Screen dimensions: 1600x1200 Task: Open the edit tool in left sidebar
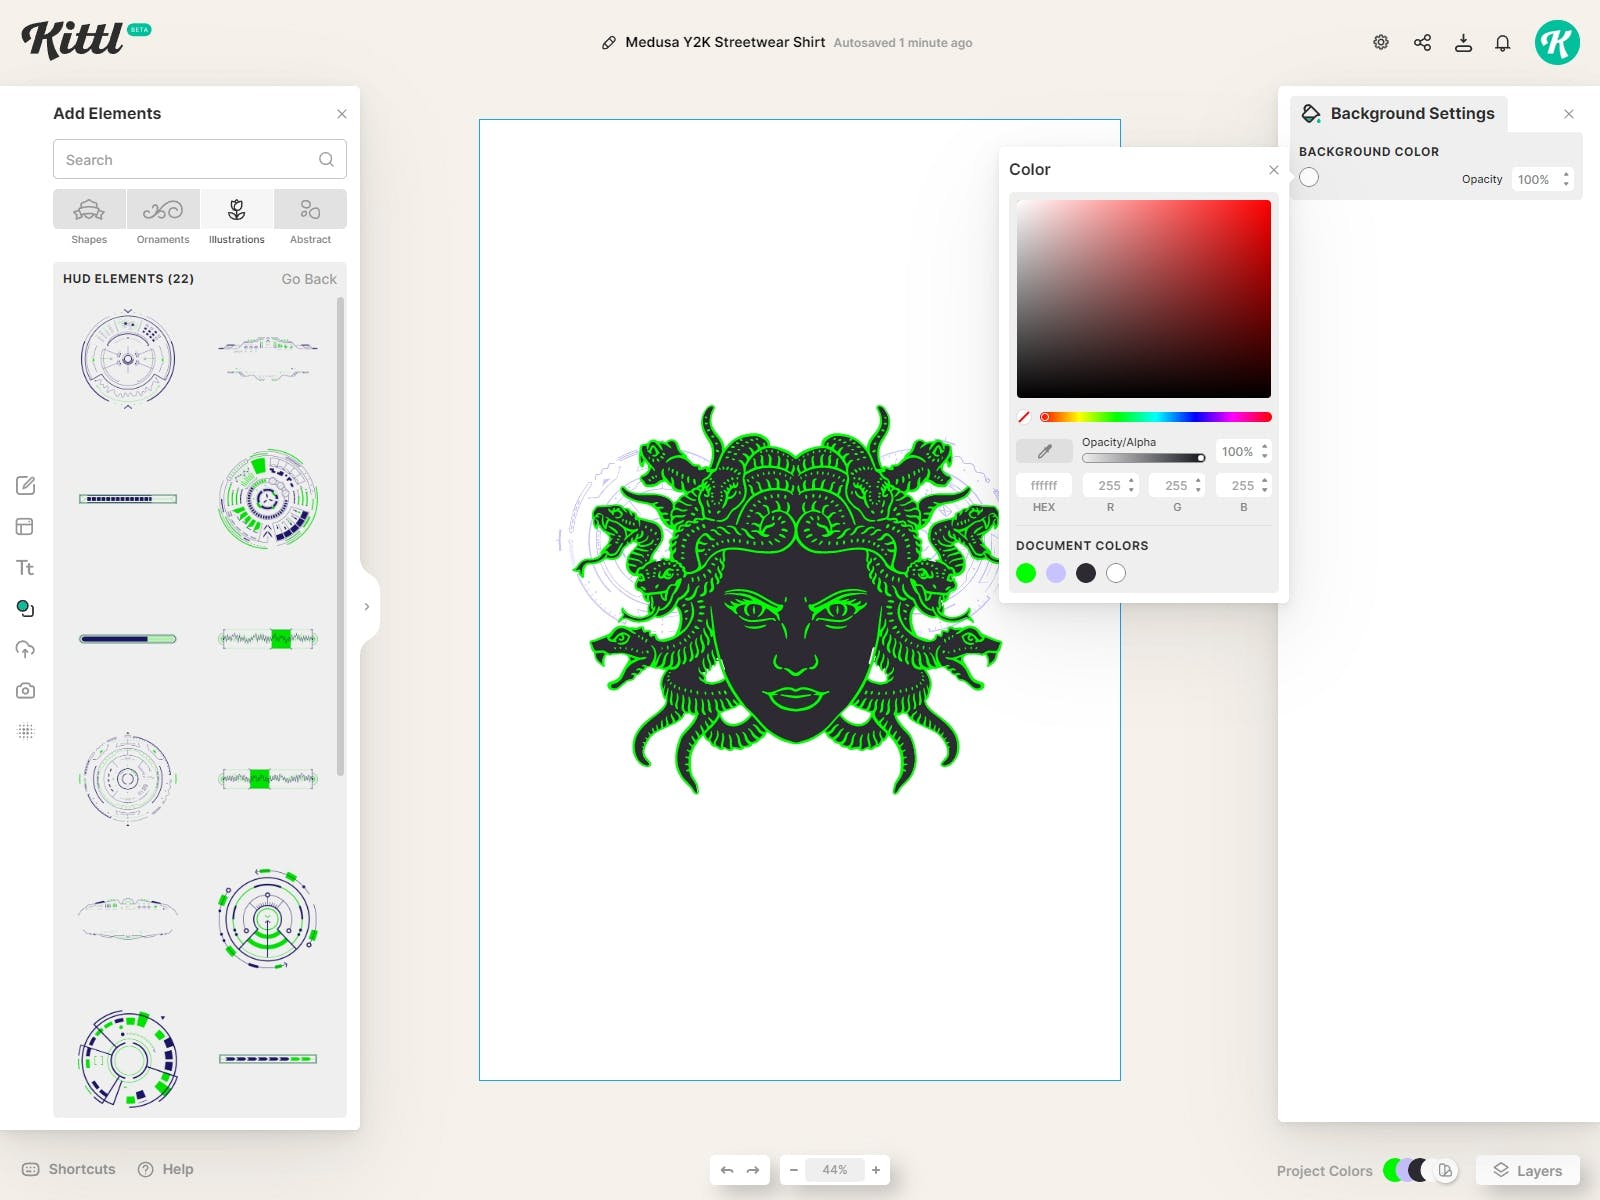coord(26,485)
